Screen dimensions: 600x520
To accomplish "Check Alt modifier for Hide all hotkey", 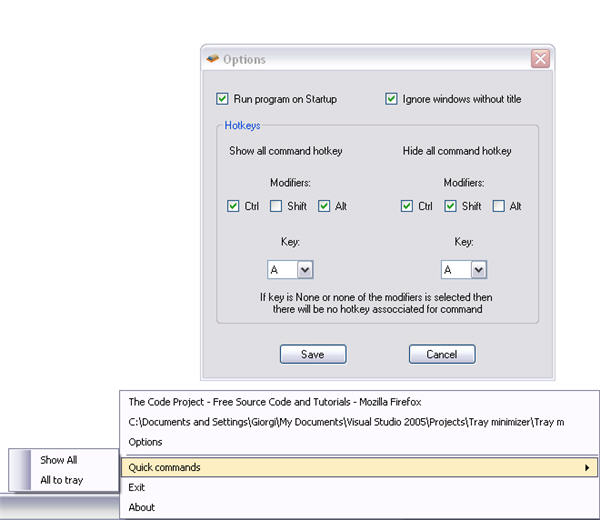I will point(498,206).
